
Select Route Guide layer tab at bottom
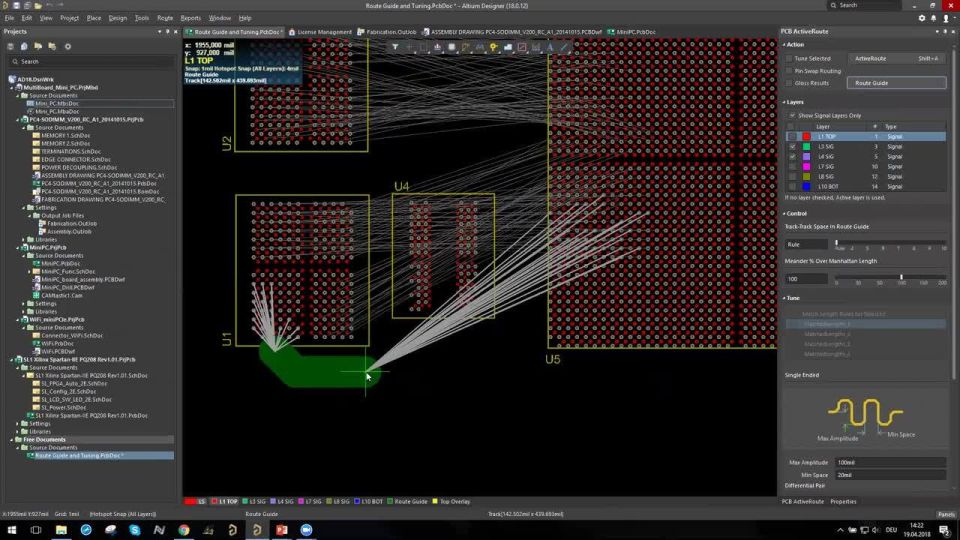coord(407,501)
